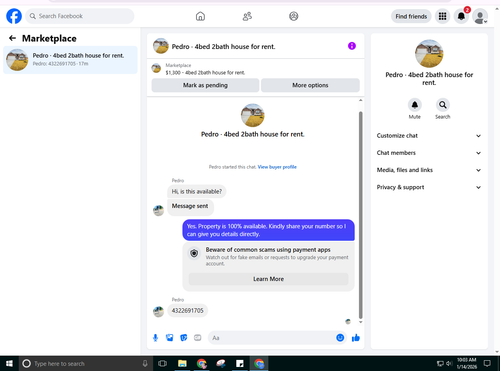500x371 pixels.
Task: Open the Friends icon in top bar
Action: click(x=247, y=16)
